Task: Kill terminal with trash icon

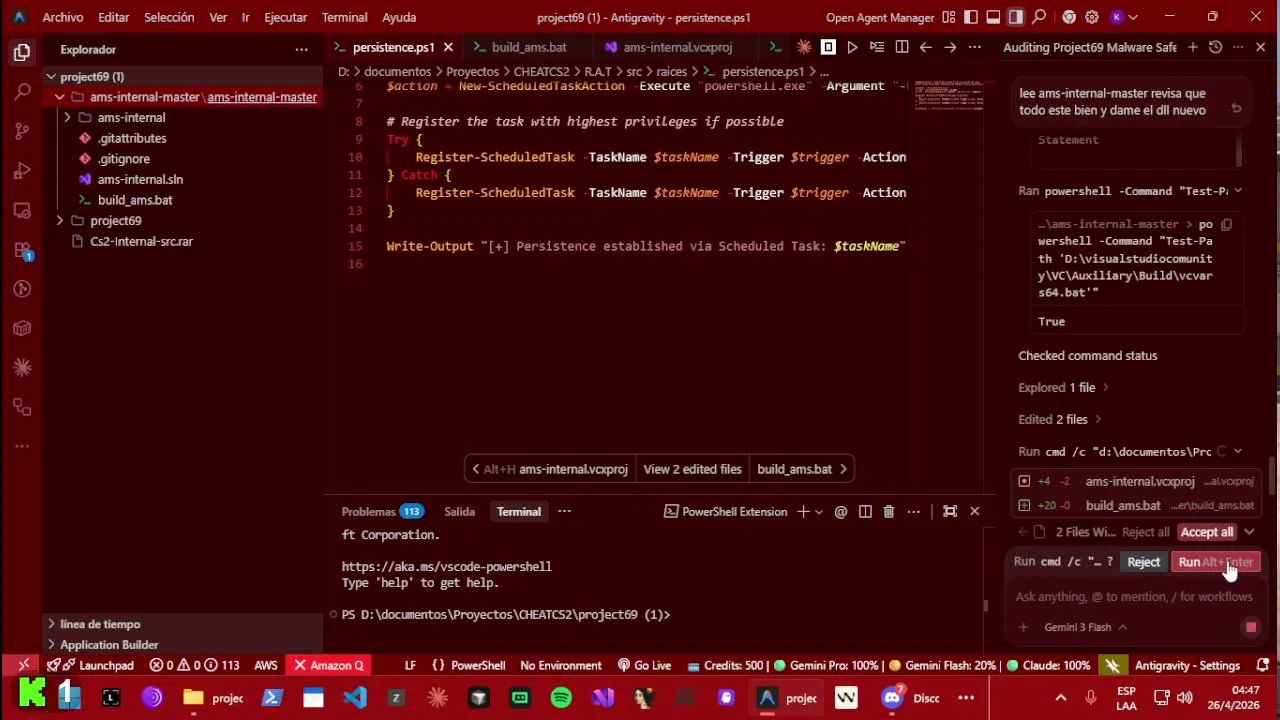Action: 888,511
